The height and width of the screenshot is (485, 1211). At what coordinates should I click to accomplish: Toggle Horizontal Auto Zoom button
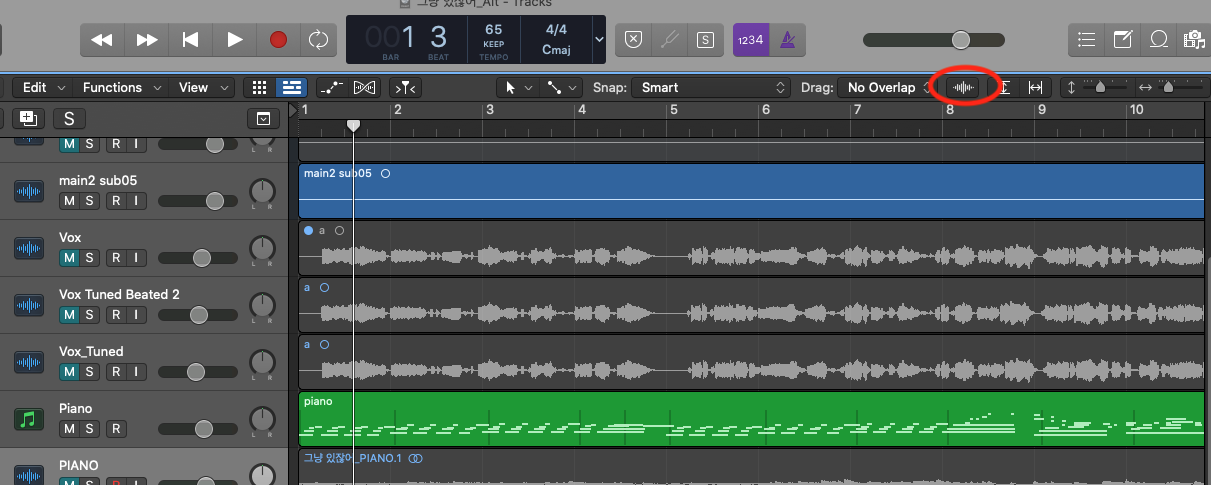tap(1036, 88)
